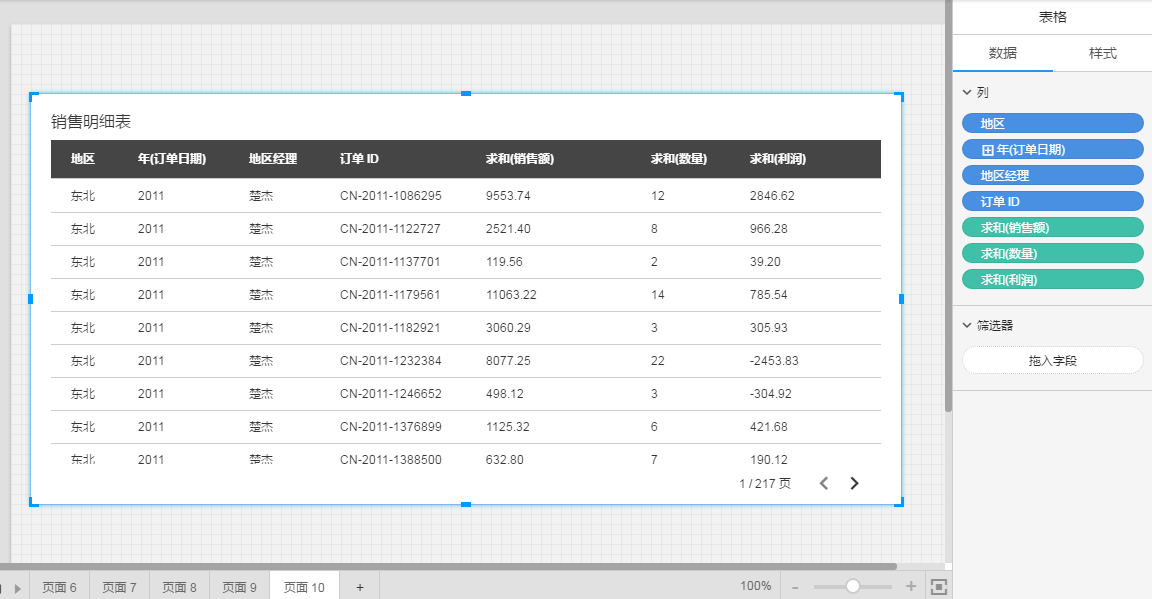Collapse the 列 section
This screenshot has width=1152, height=599.
pyautogui.click(x=967, y=92)
